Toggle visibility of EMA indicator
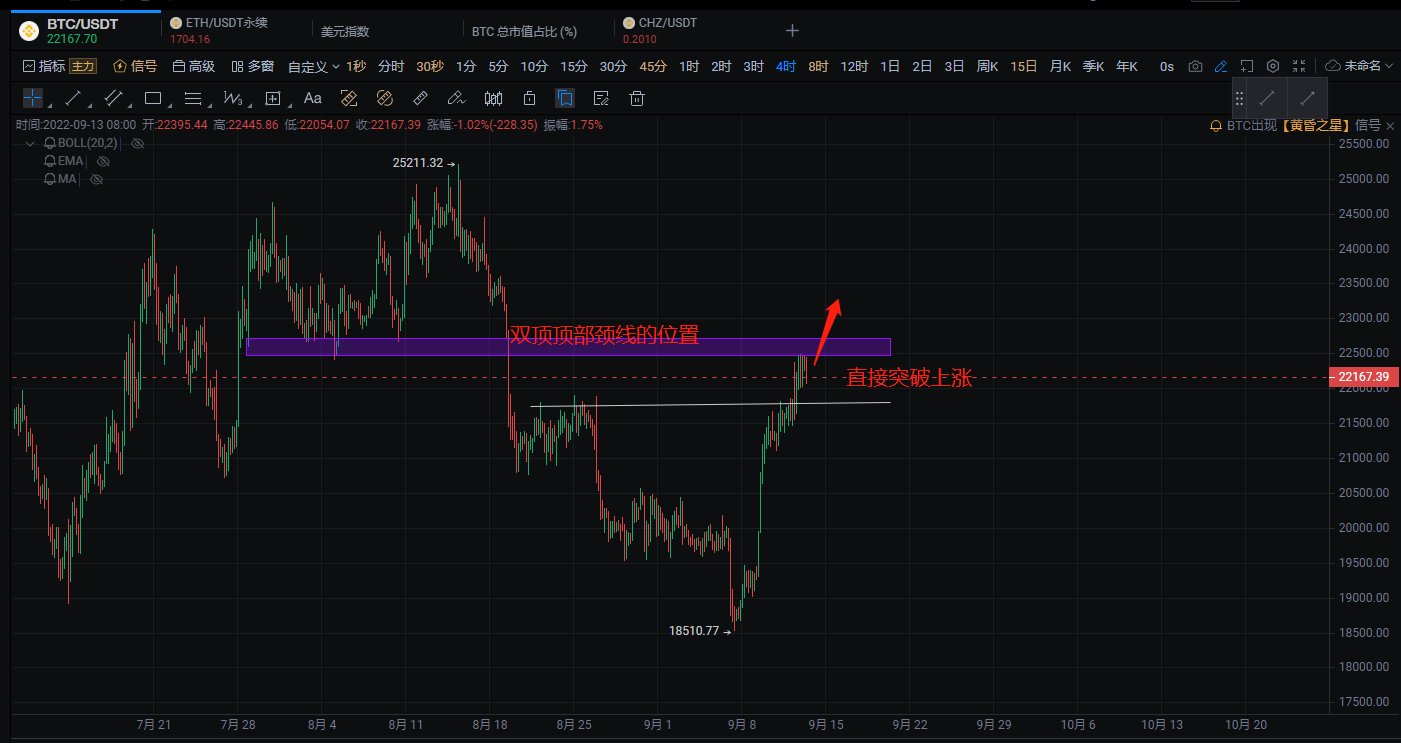Viewport: 1401px width, 743px height. [102, 161]
